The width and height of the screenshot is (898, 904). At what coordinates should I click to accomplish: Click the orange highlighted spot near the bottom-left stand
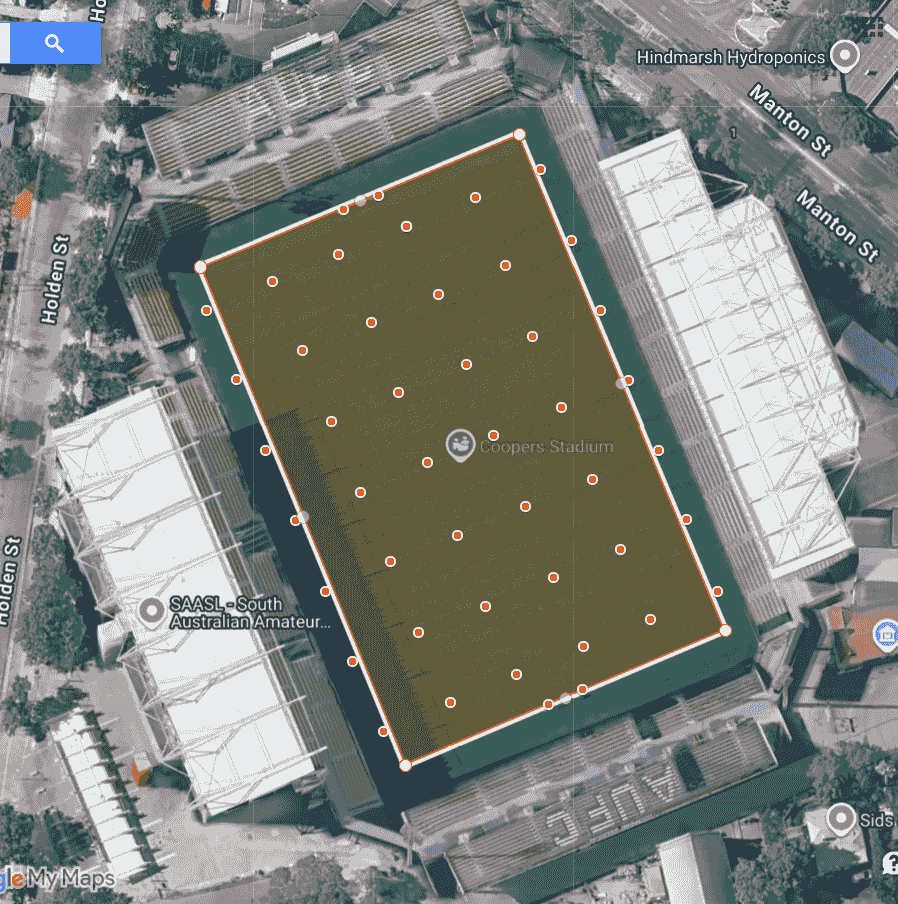click(140, 770)
